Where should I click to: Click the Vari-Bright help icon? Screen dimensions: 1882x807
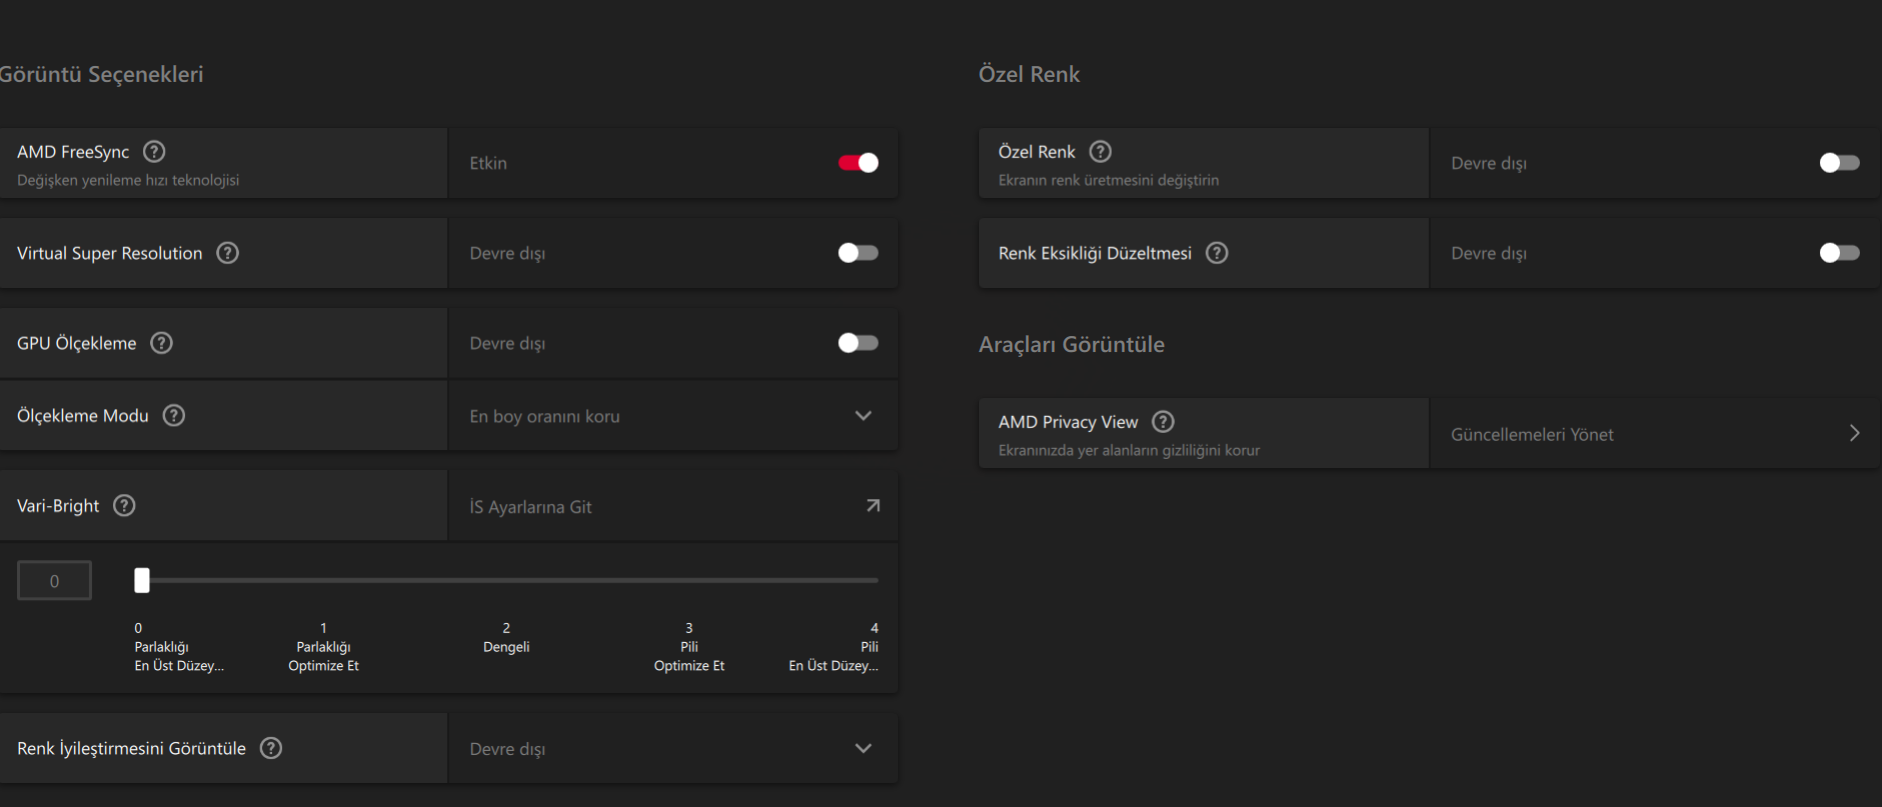coord(124,506)
